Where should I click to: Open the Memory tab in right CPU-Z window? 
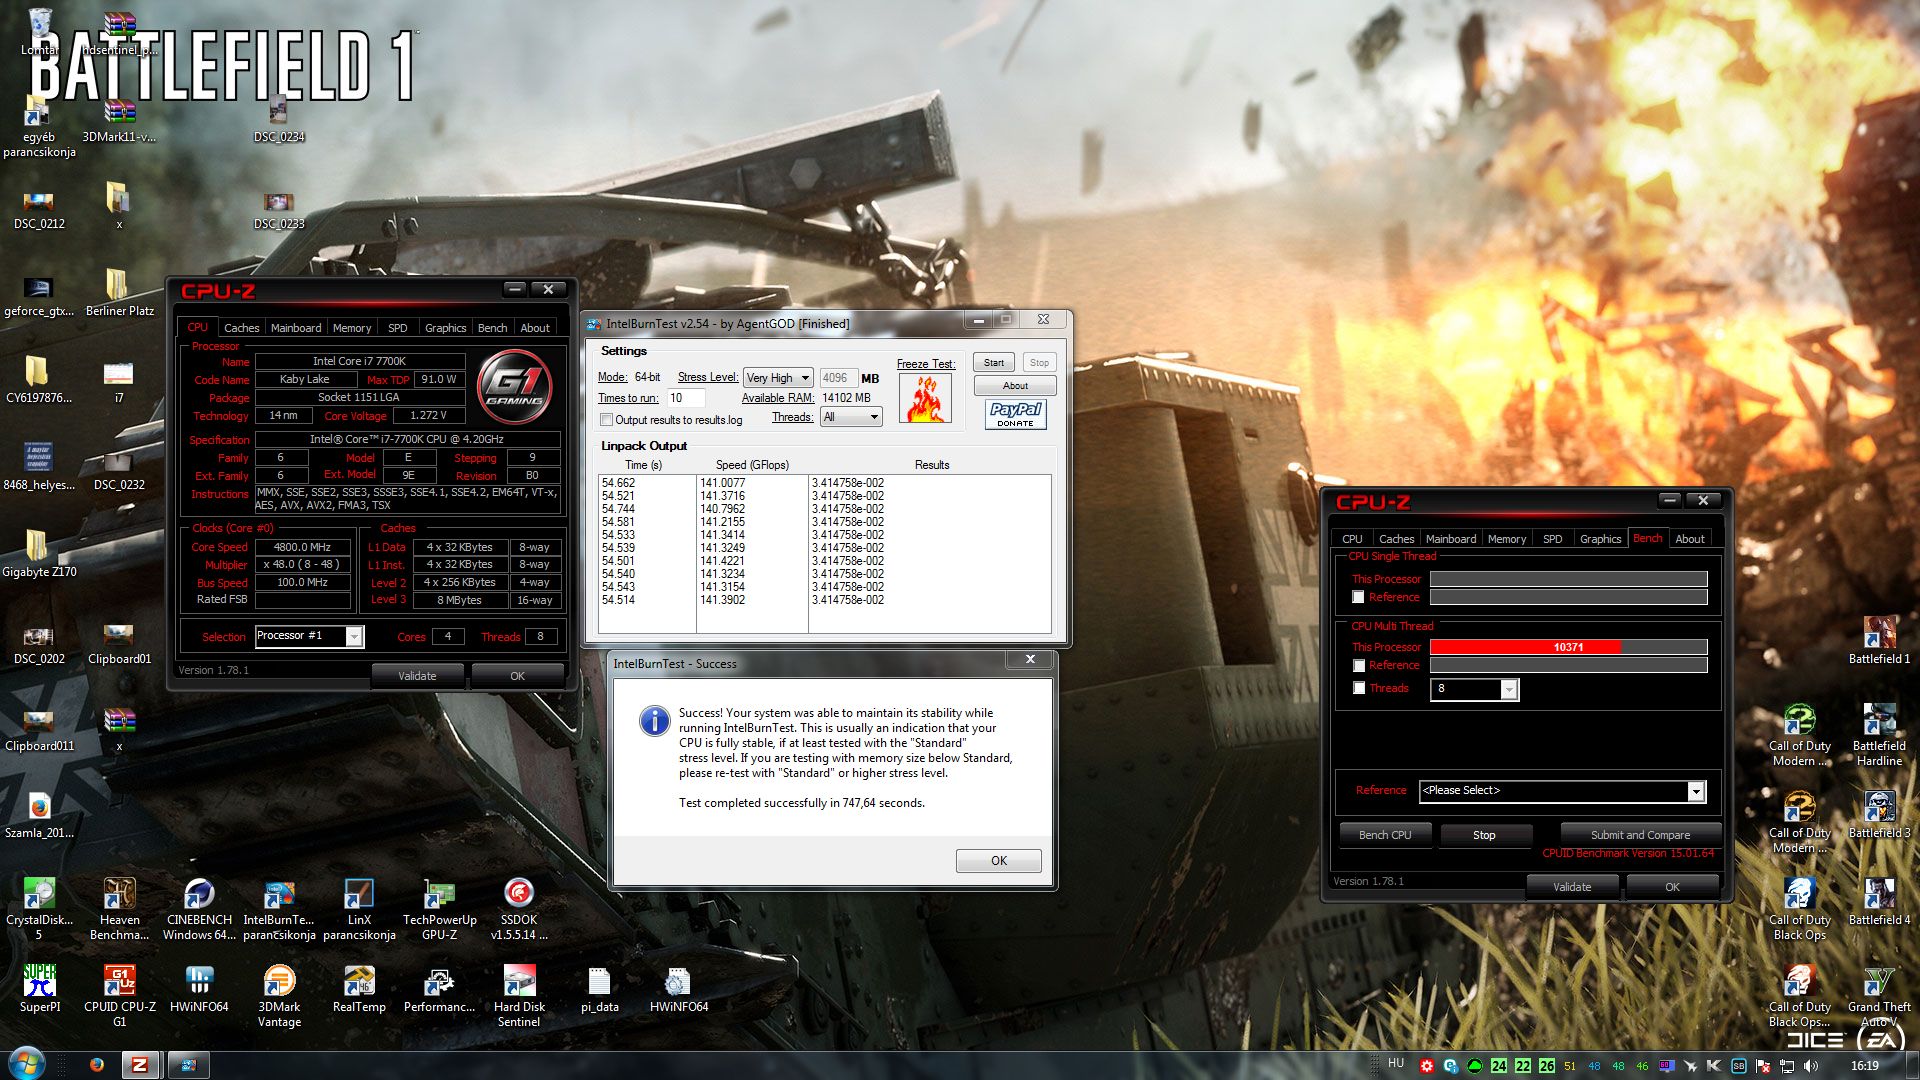(x=1506, y=539)
